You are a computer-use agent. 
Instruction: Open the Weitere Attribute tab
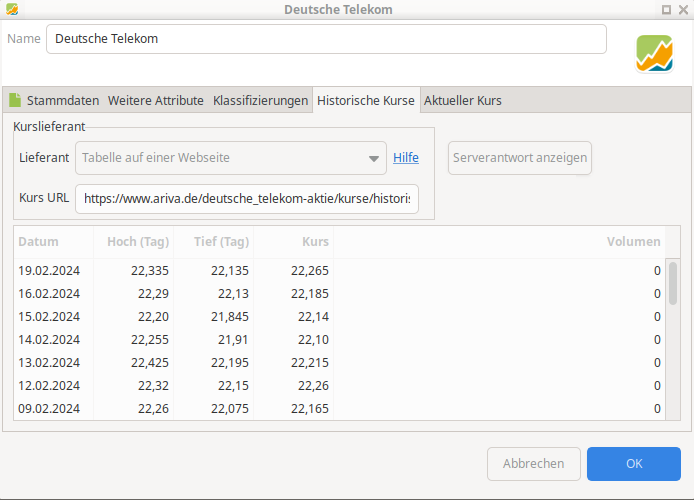[x=156, y=100]
